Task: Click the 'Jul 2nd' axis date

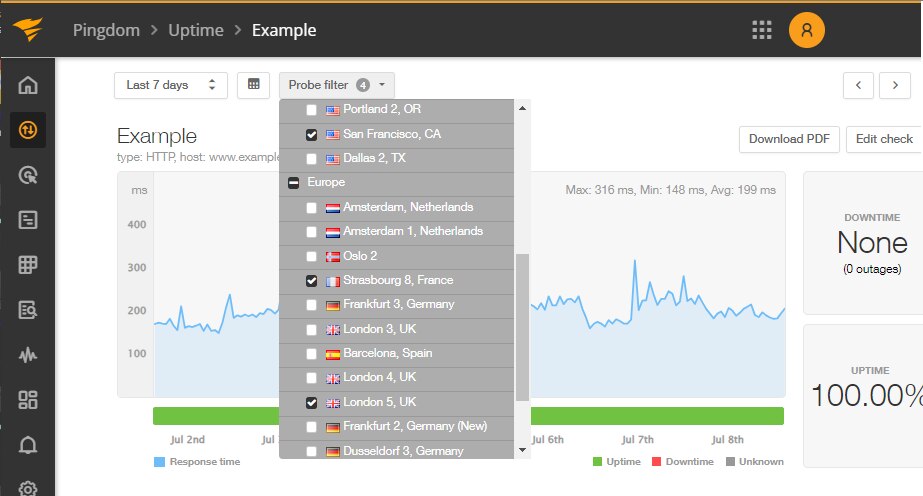Action: pos(188,440)
